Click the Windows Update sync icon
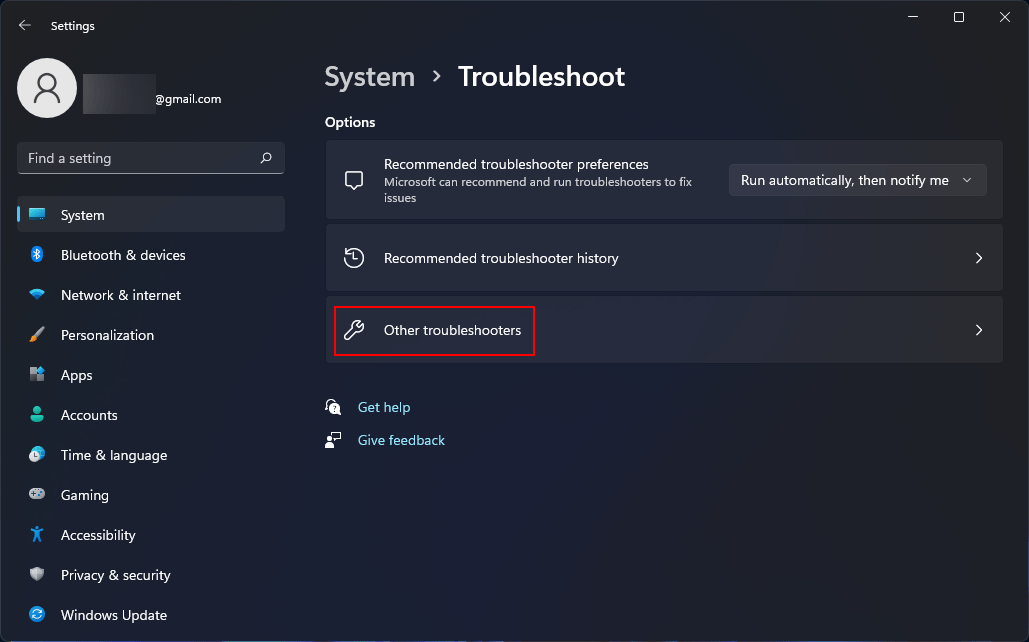Viewport: 1029px width, 642px height. click(x=37, y=615)
